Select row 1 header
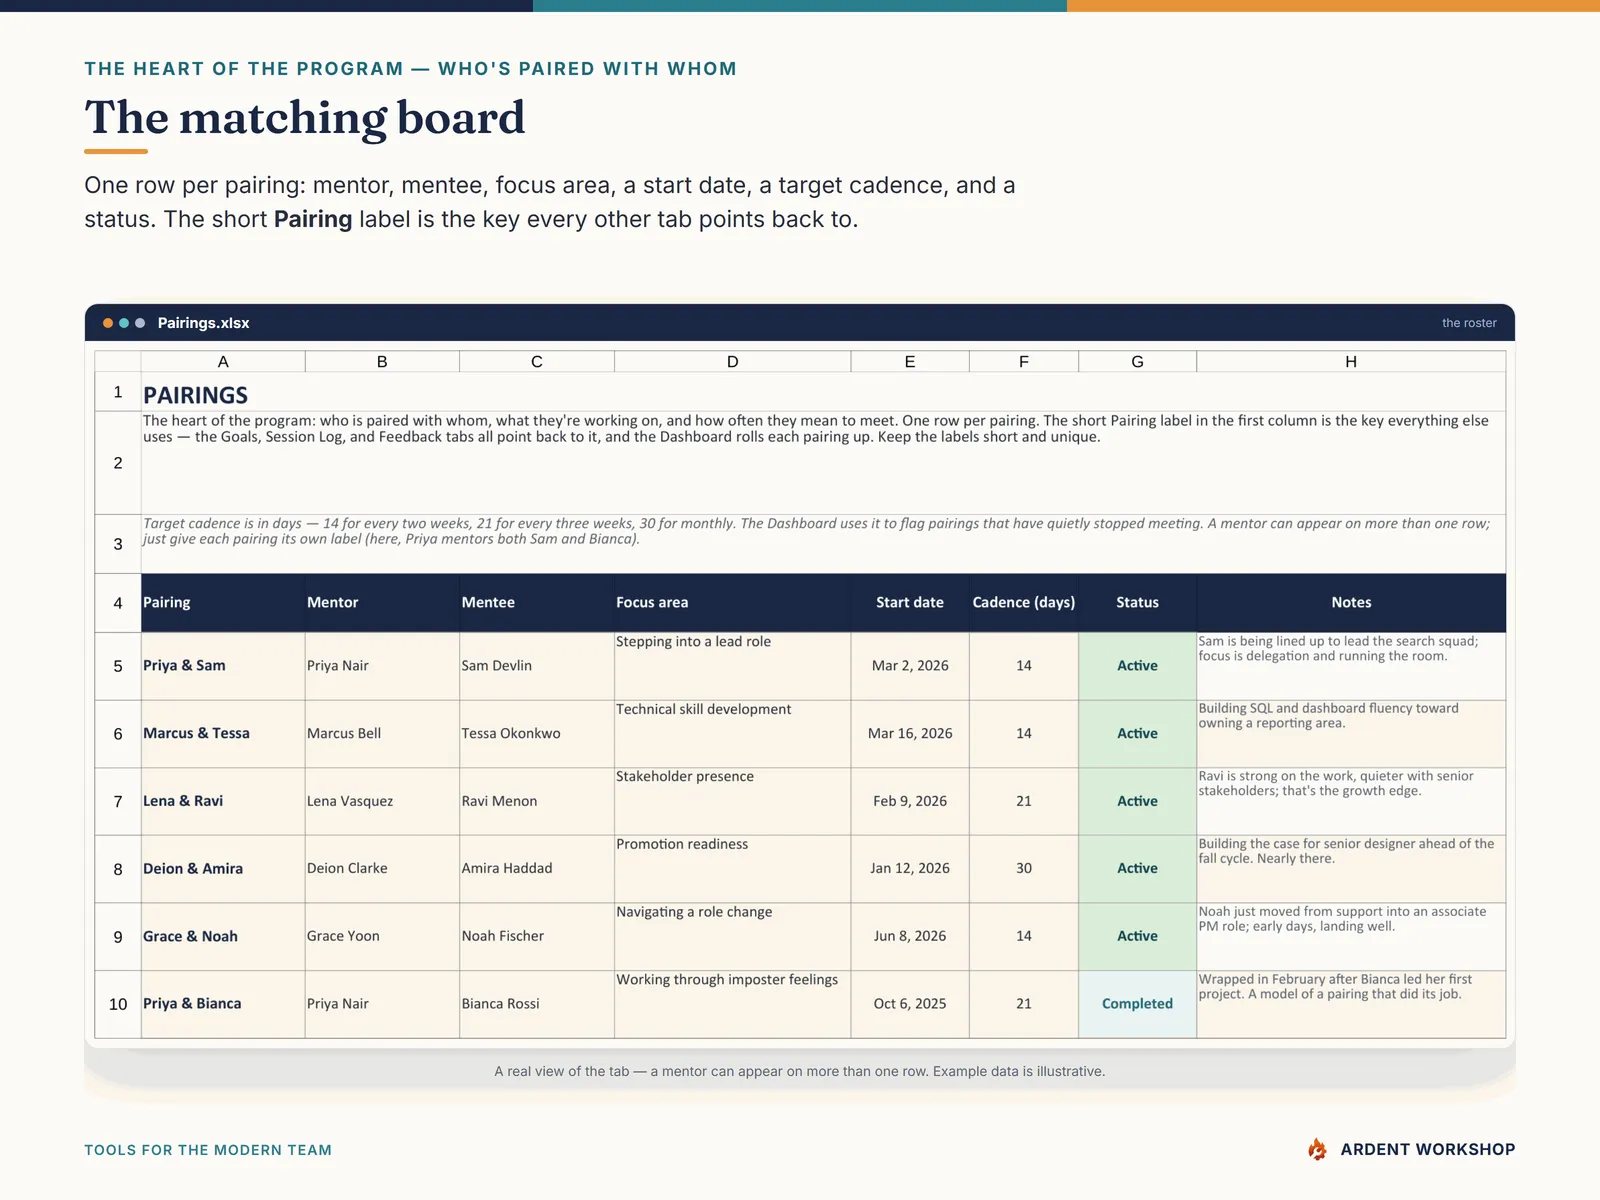This screenshot has width=1600, height=1200. click(118, 392)
